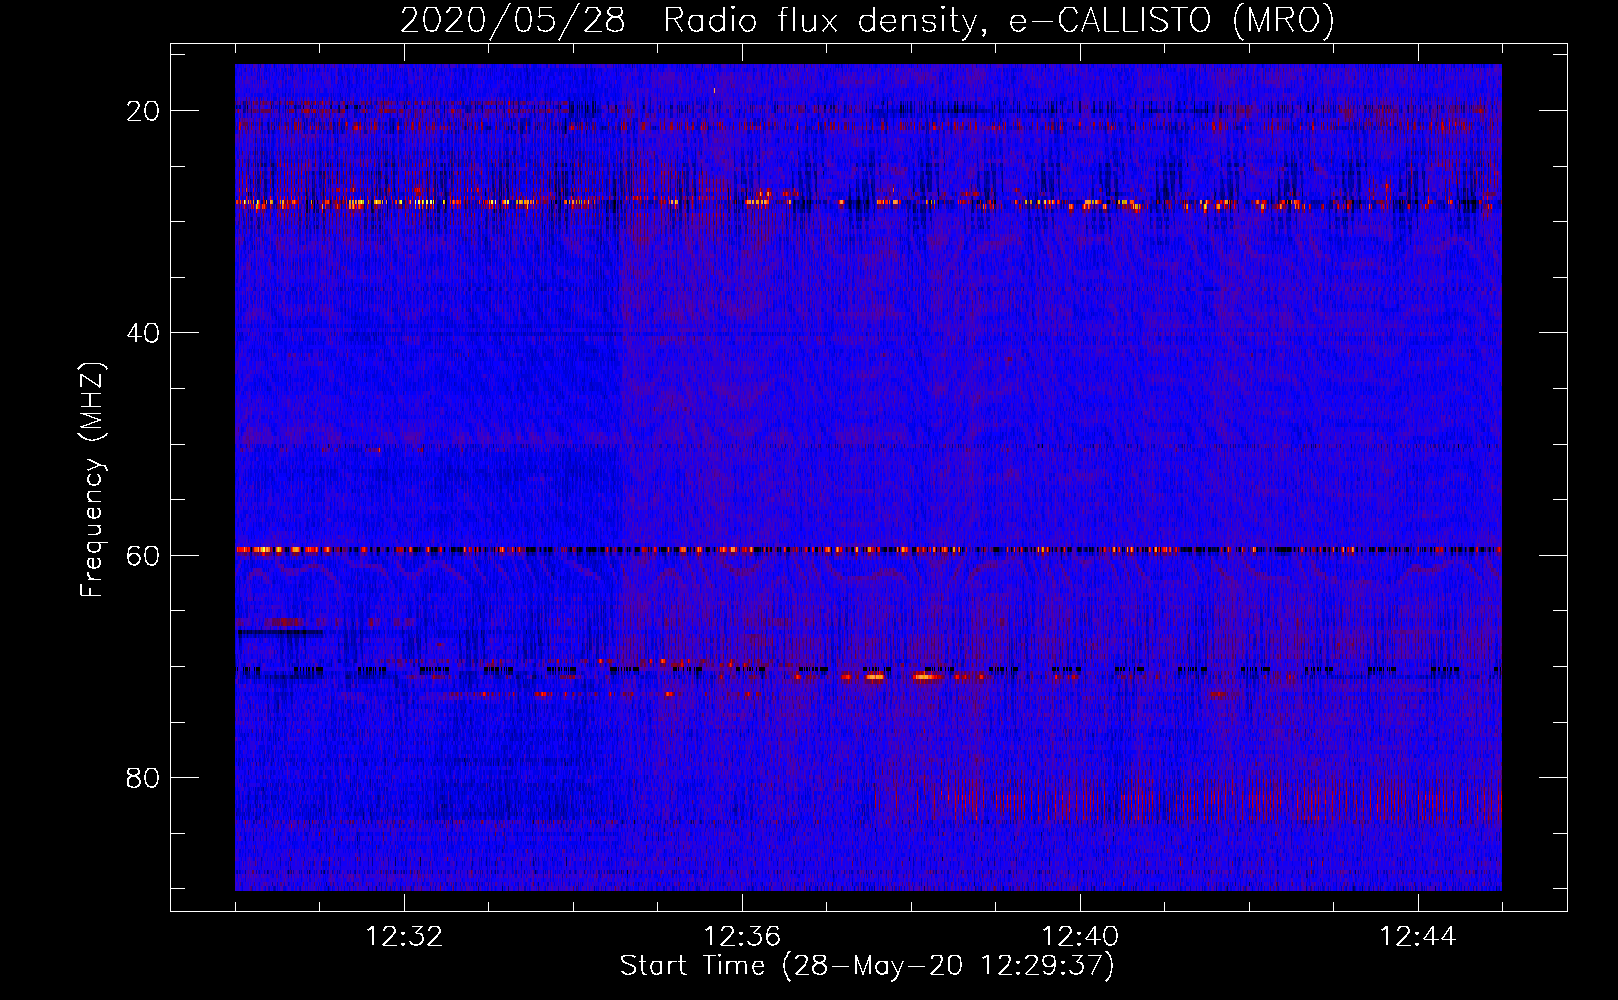Click the frequency tick label "40"
Screen dimensions: 1618x1000
click(143, 333)
